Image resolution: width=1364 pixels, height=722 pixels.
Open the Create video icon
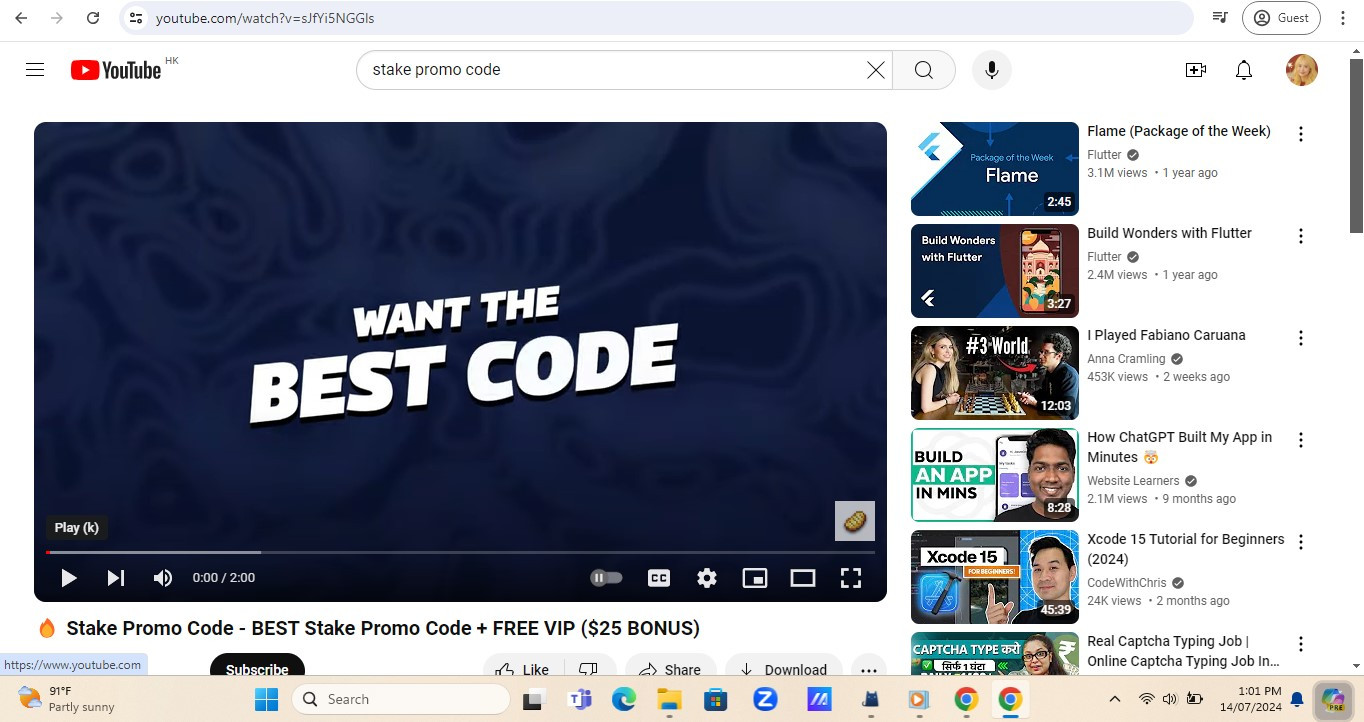pos(1195,70)
